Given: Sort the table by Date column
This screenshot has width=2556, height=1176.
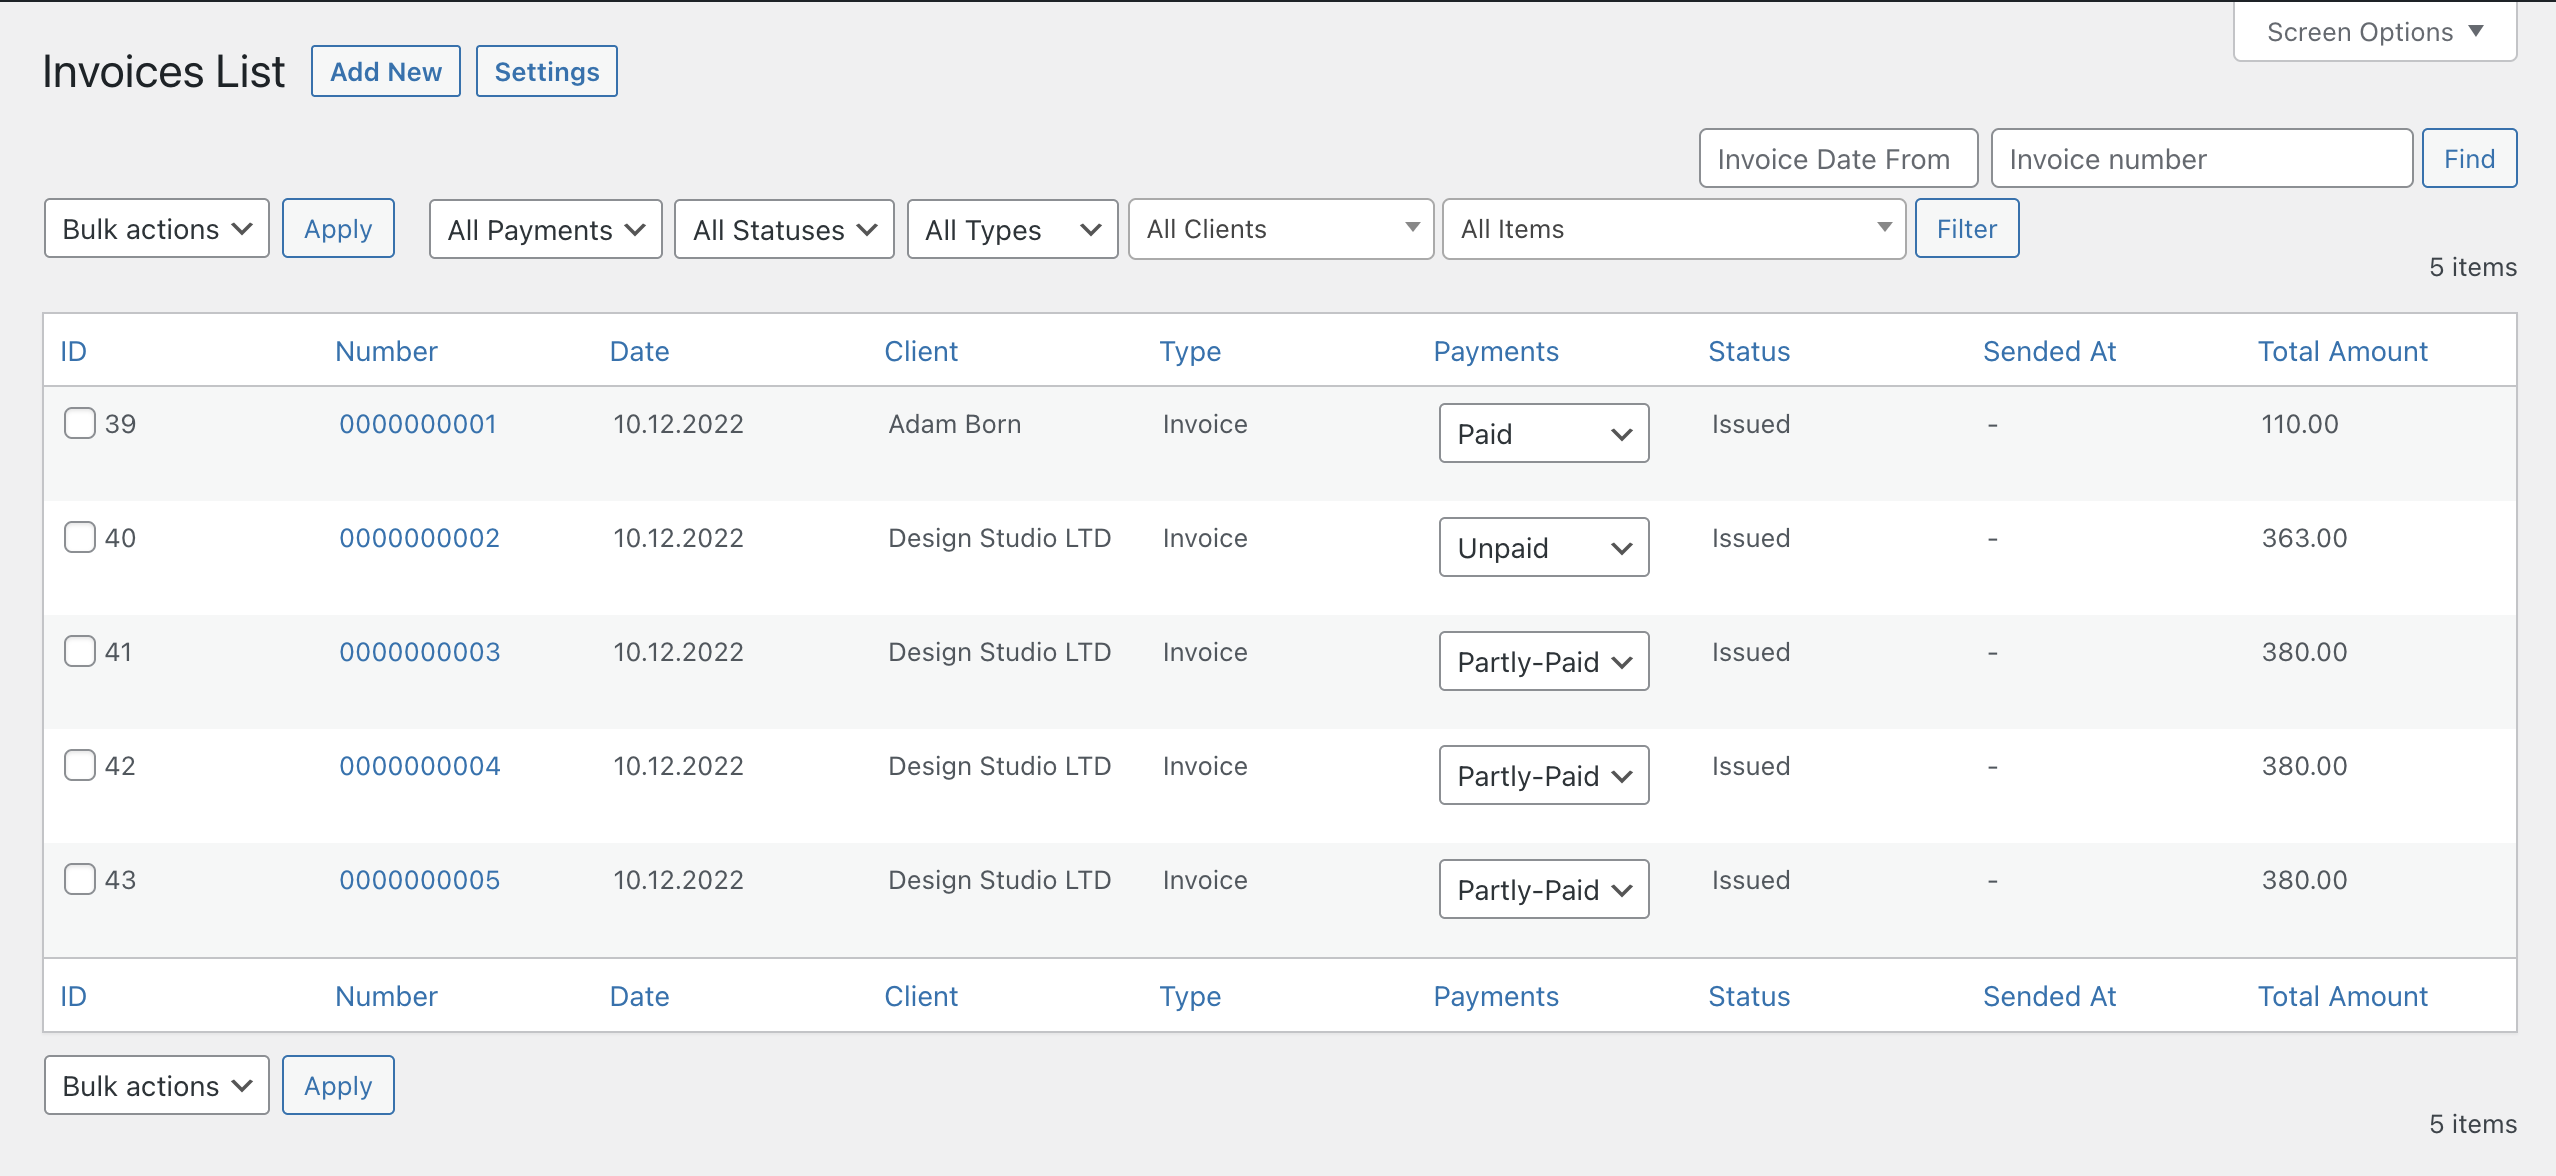Looking at the screenshot, I should (638, 351).
